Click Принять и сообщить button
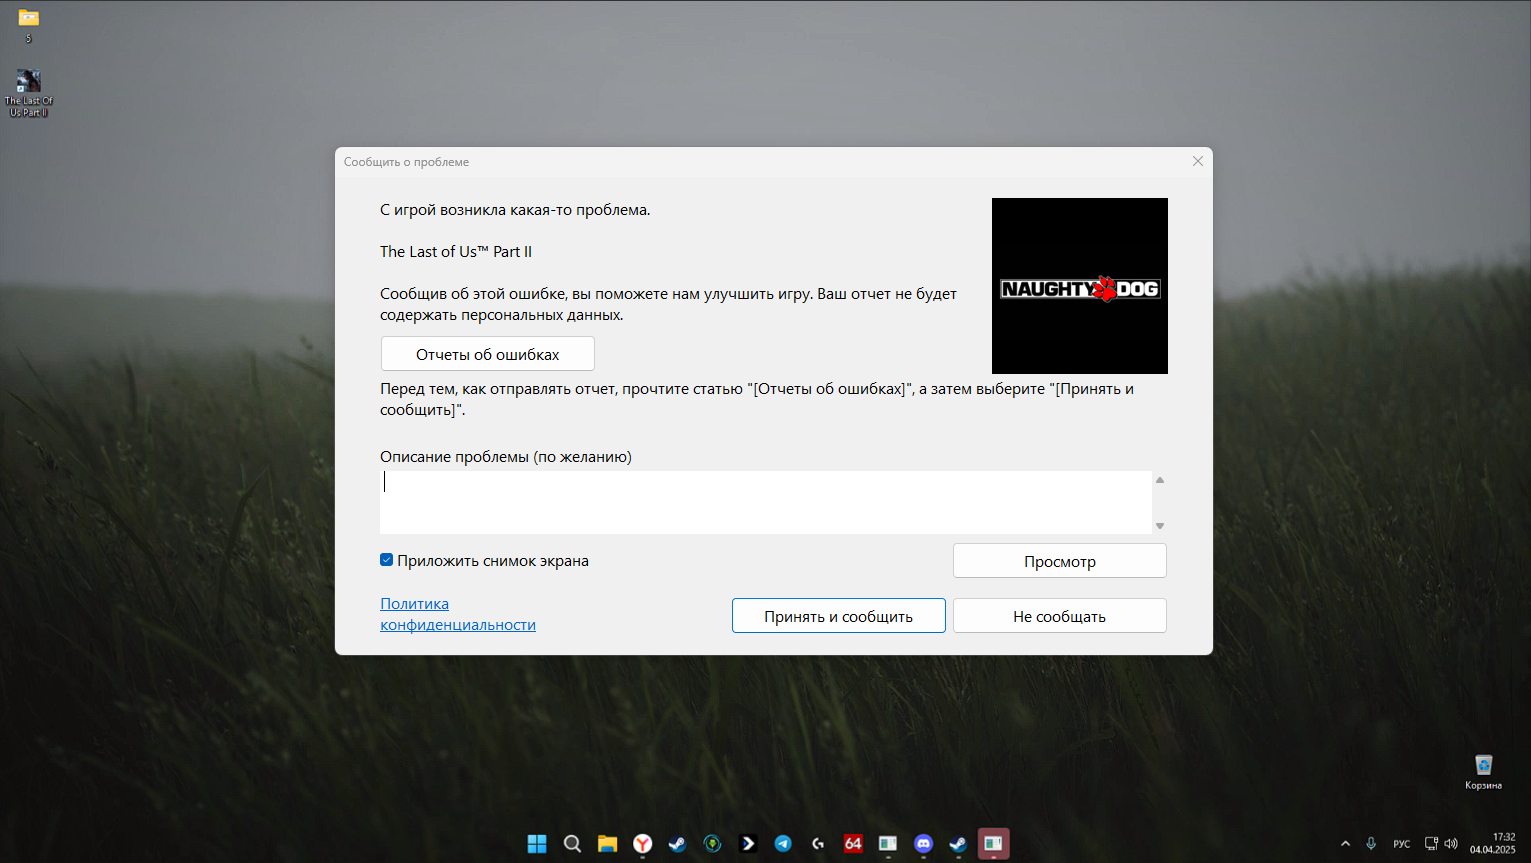 pyautogui.click(x=839, y=616)
